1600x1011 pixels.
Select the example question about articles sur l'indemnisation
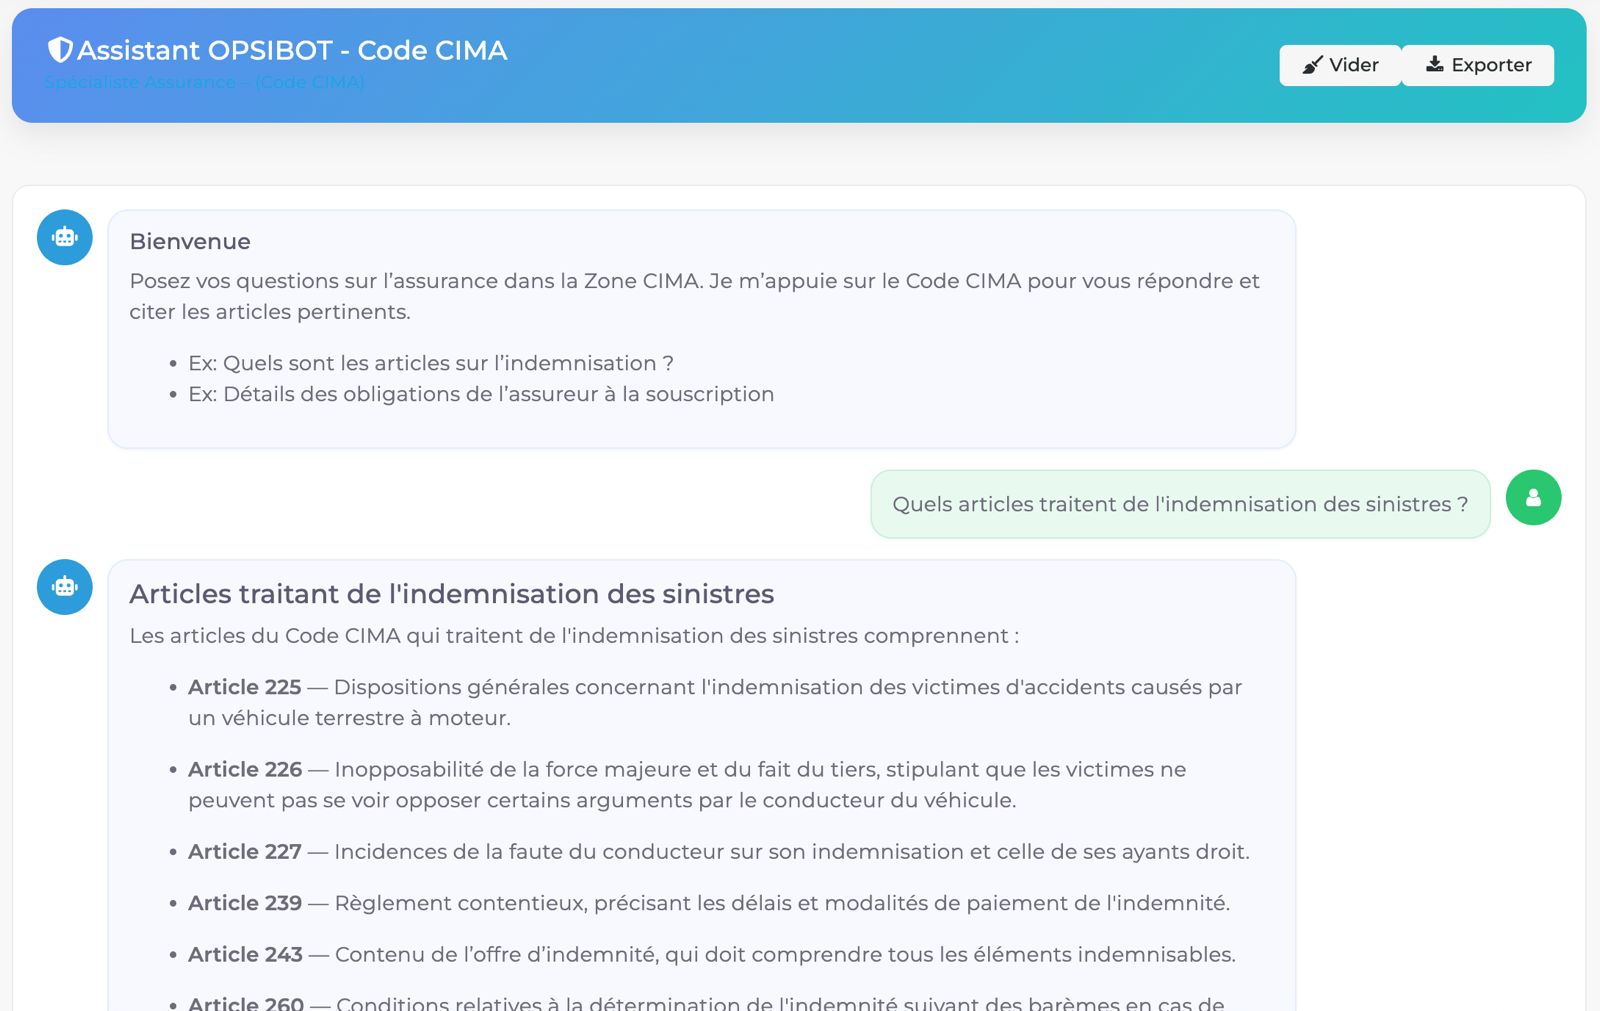pyautogui.click(x=430, y=363)
